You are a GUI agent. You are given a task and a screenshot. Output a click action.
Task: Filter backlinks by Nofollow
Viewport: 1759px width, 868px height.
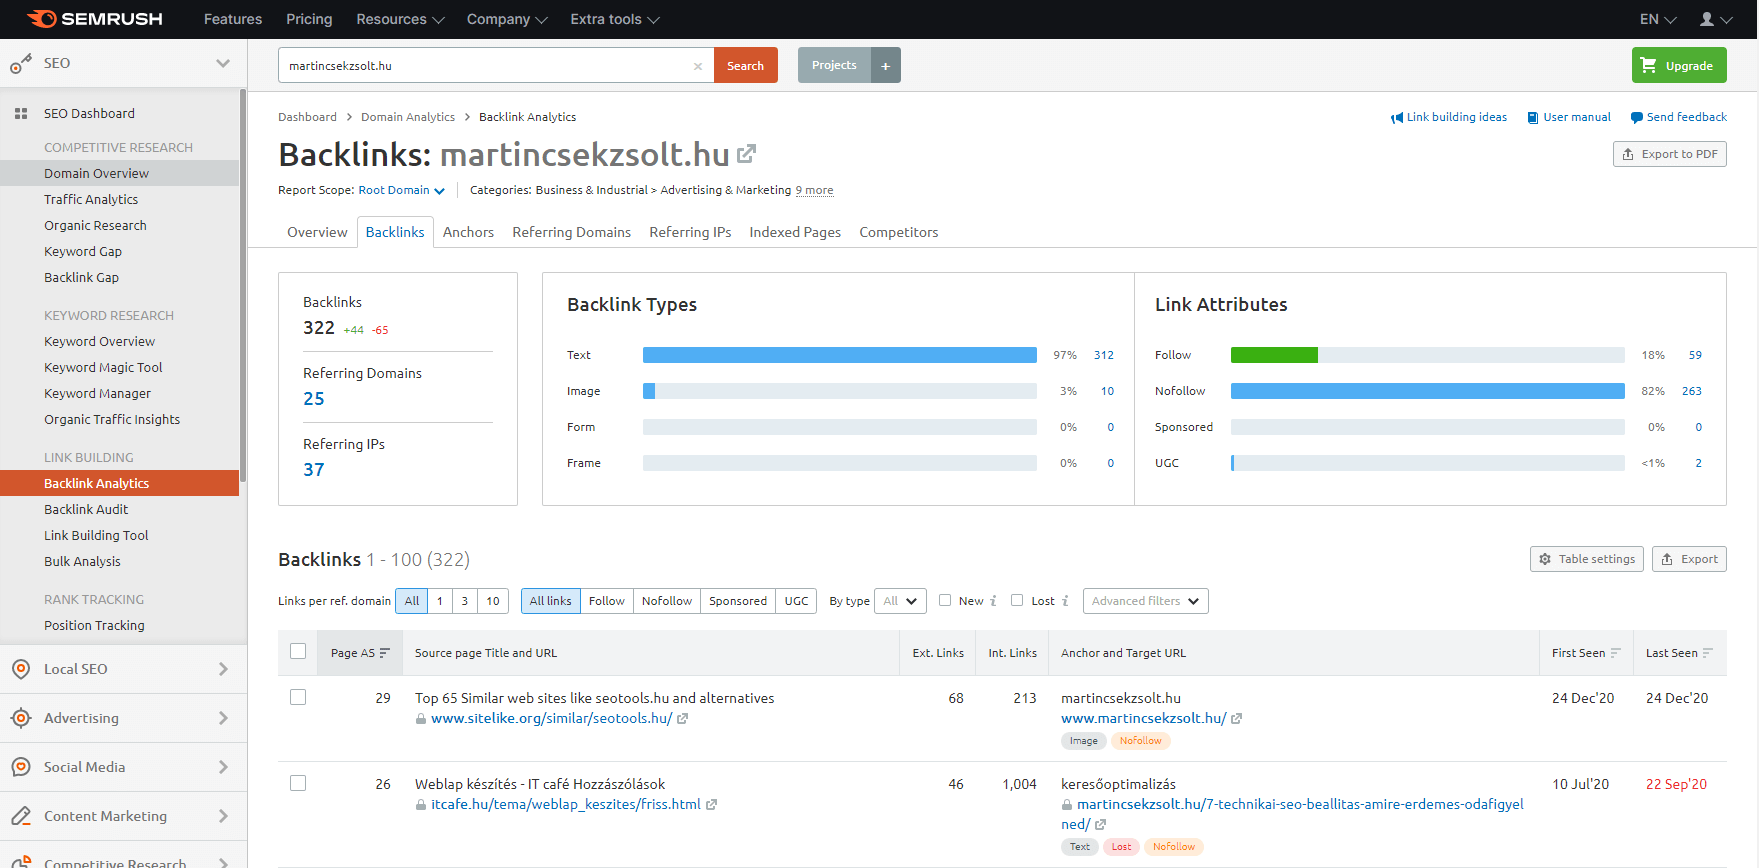tap(667, 601)
